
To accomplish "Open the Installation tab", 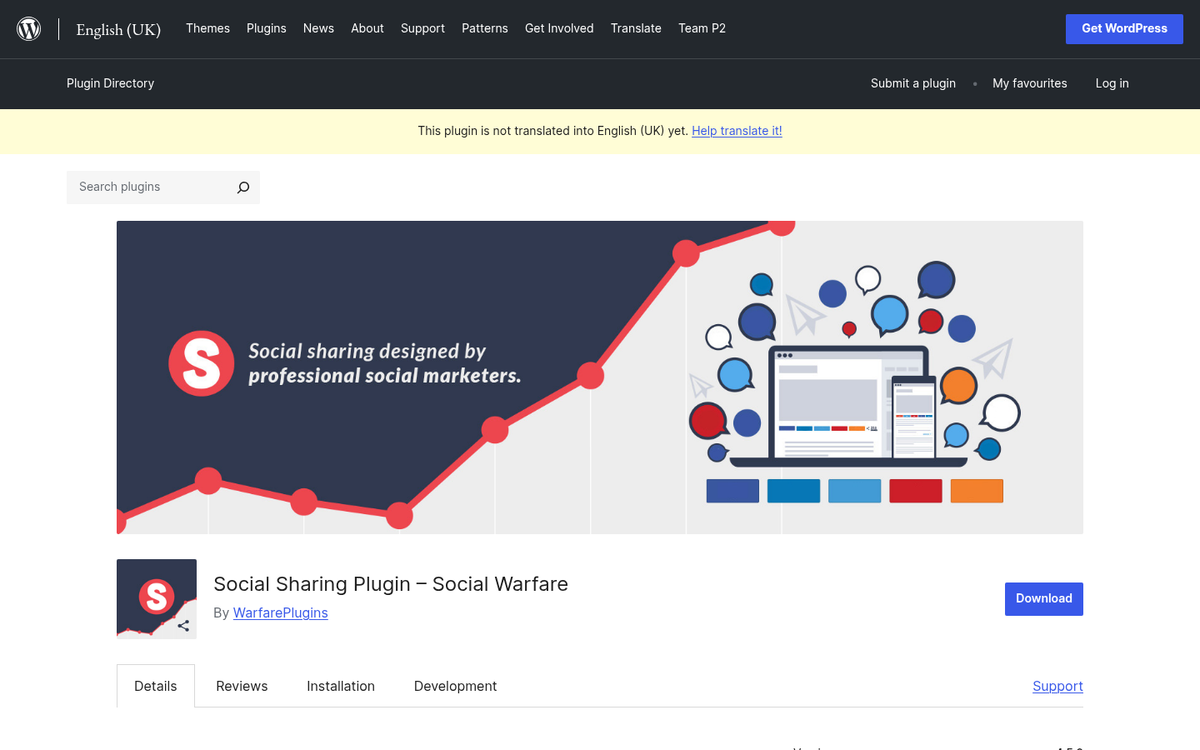I will tap(340, 686).
